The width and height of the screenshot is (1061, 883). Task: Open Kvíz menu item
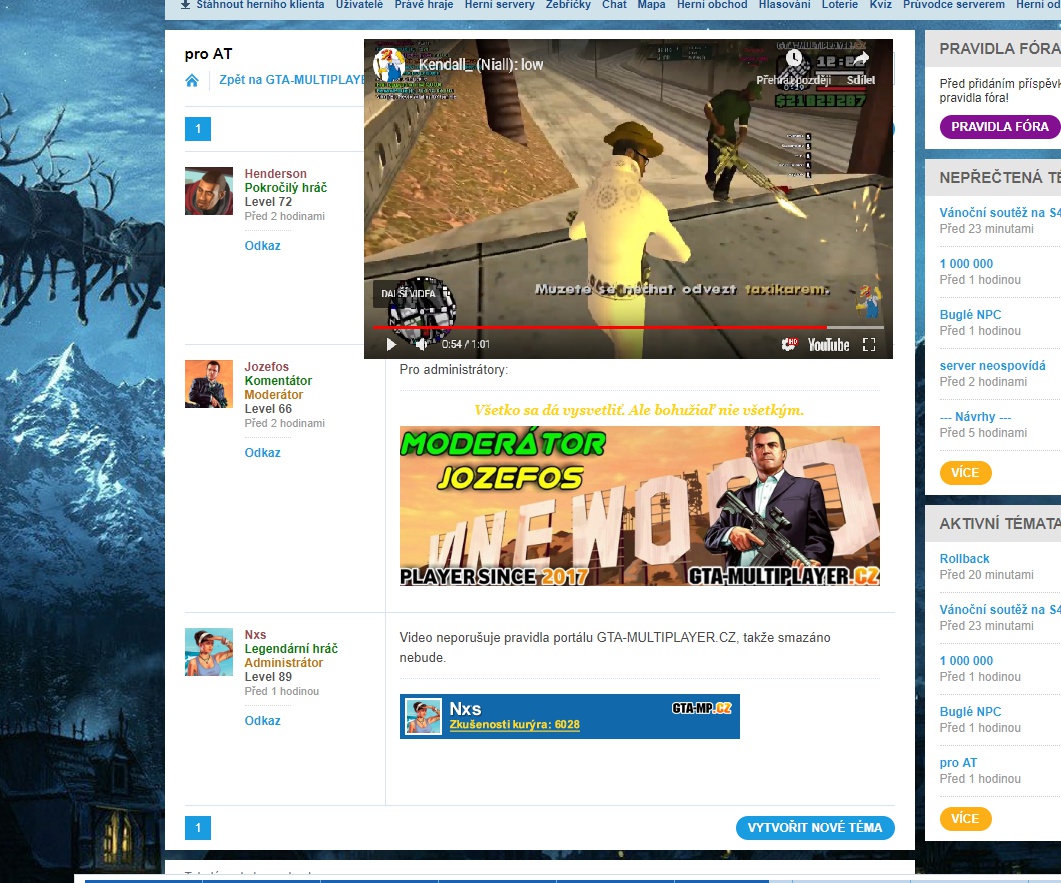coord(880,4)
